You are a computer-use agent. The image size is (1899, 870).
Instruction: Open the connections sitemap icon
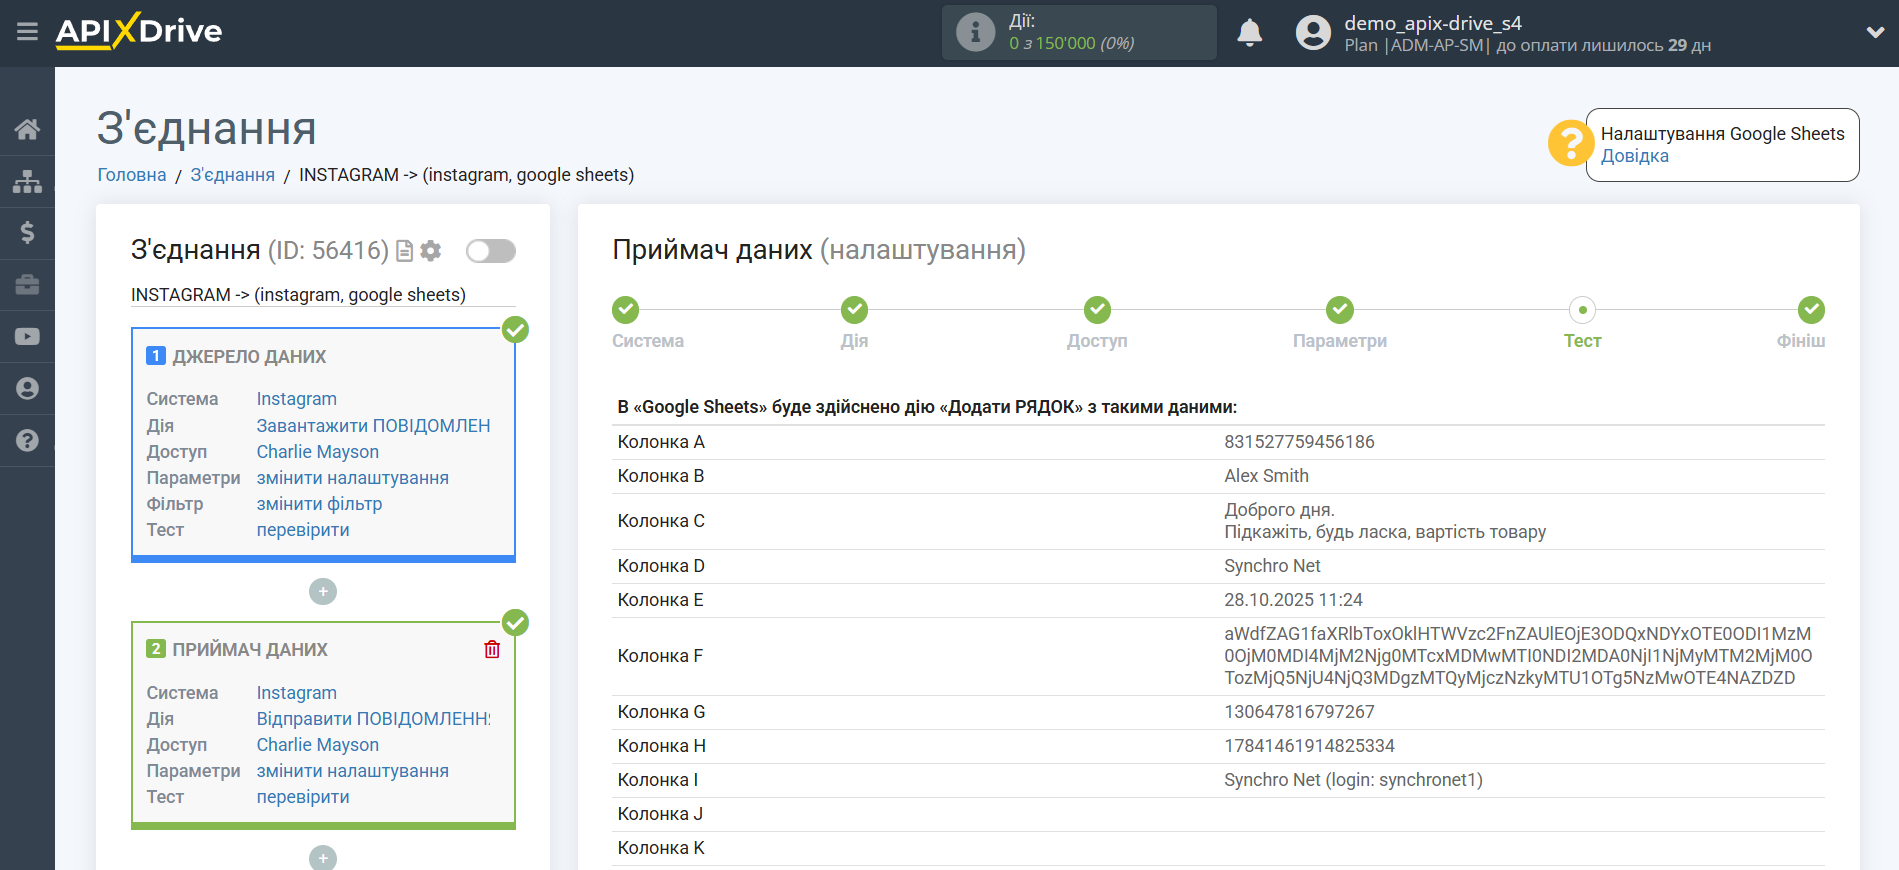(27, 181)
